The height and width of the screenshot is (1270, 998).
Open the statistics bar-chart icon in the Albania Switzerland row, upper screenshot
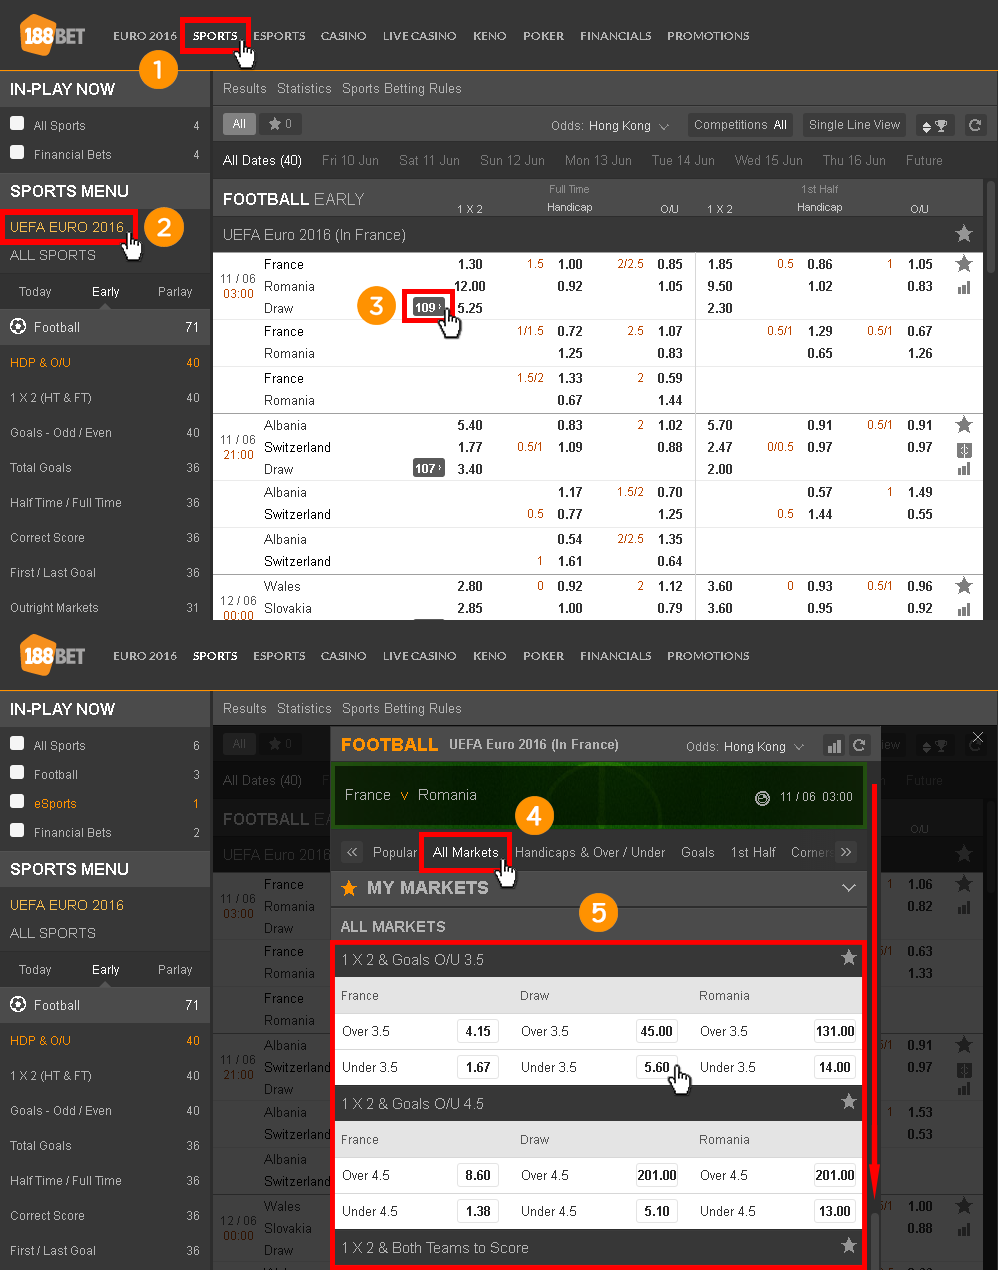pos(964,469)
